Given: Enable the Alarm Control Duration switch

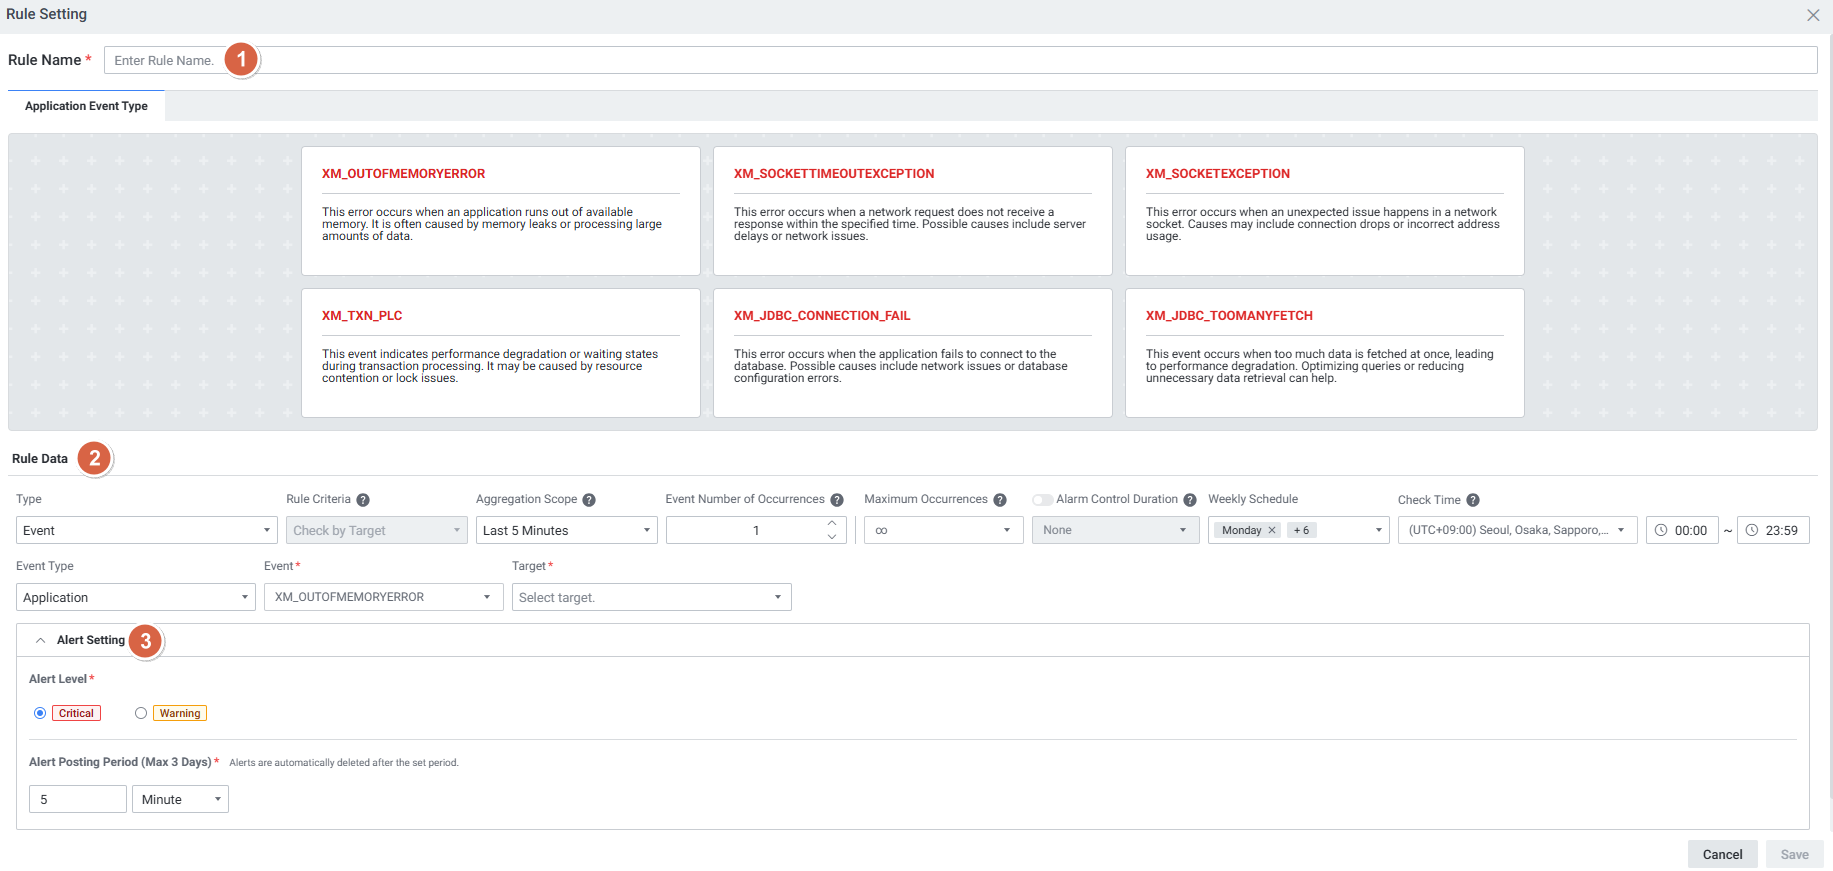Looking at the screenshot, I should coord(1043,500).
